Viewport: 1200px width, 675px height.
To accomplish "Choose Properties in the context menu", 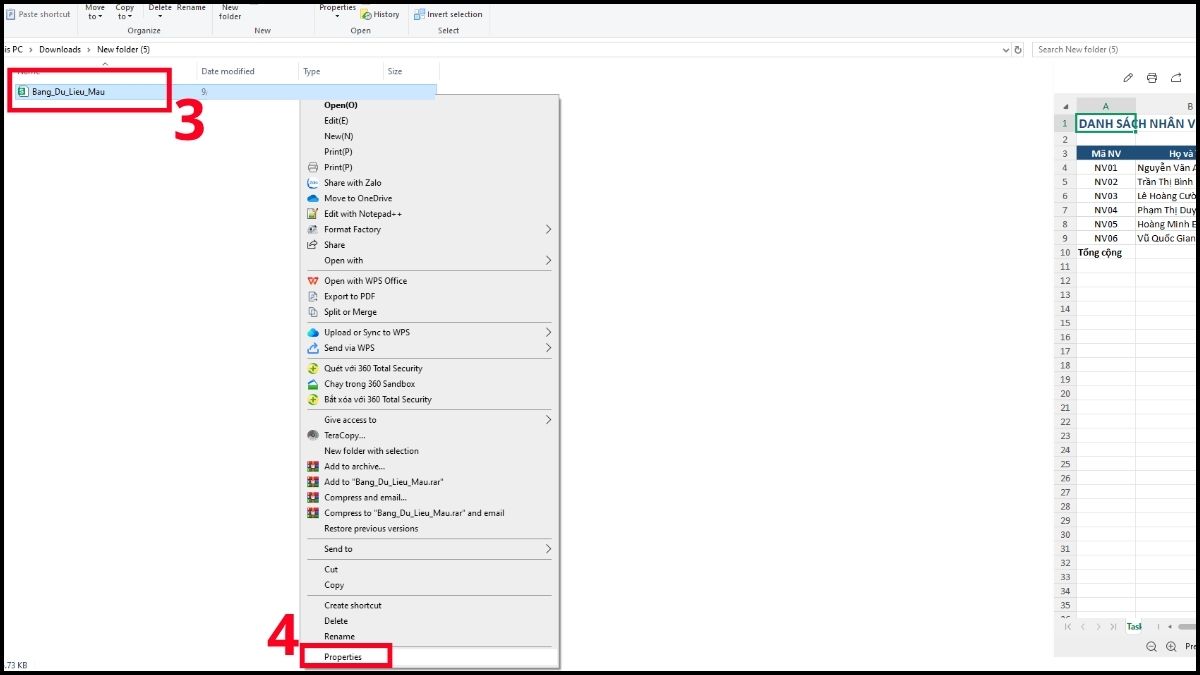I will click(x=343, y=657).
